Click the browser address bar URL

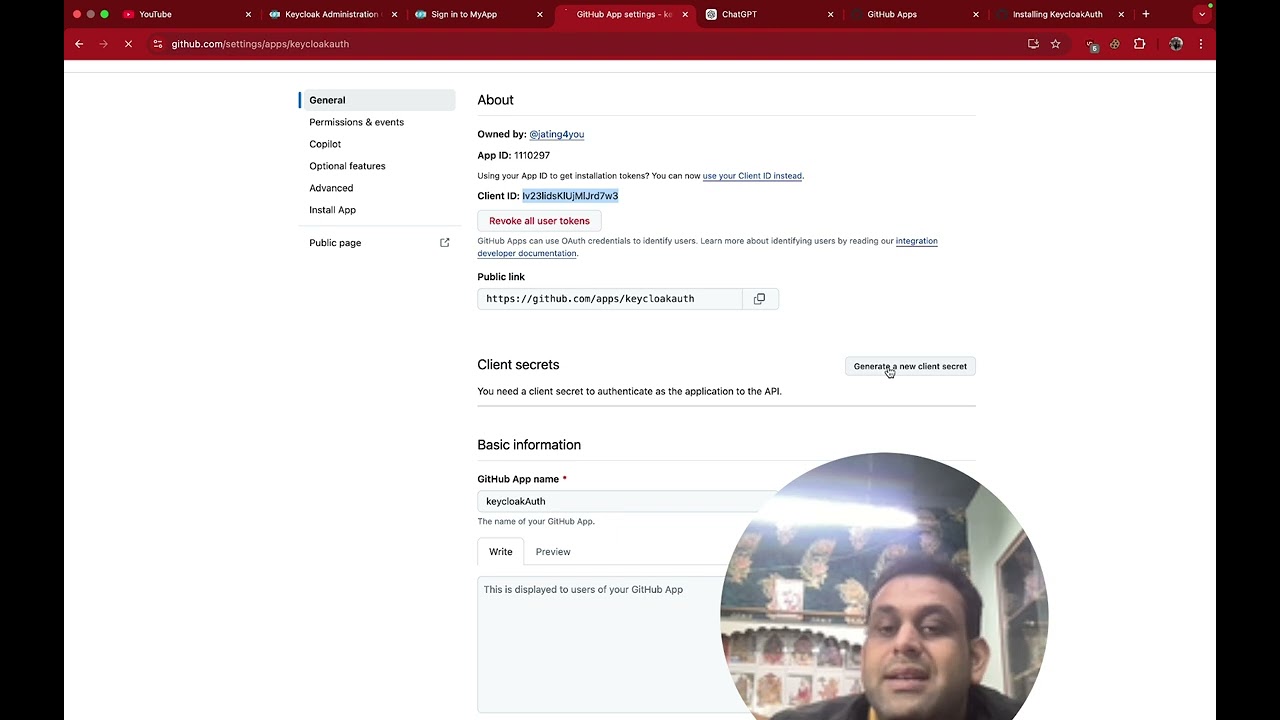(x=260, y=44)
